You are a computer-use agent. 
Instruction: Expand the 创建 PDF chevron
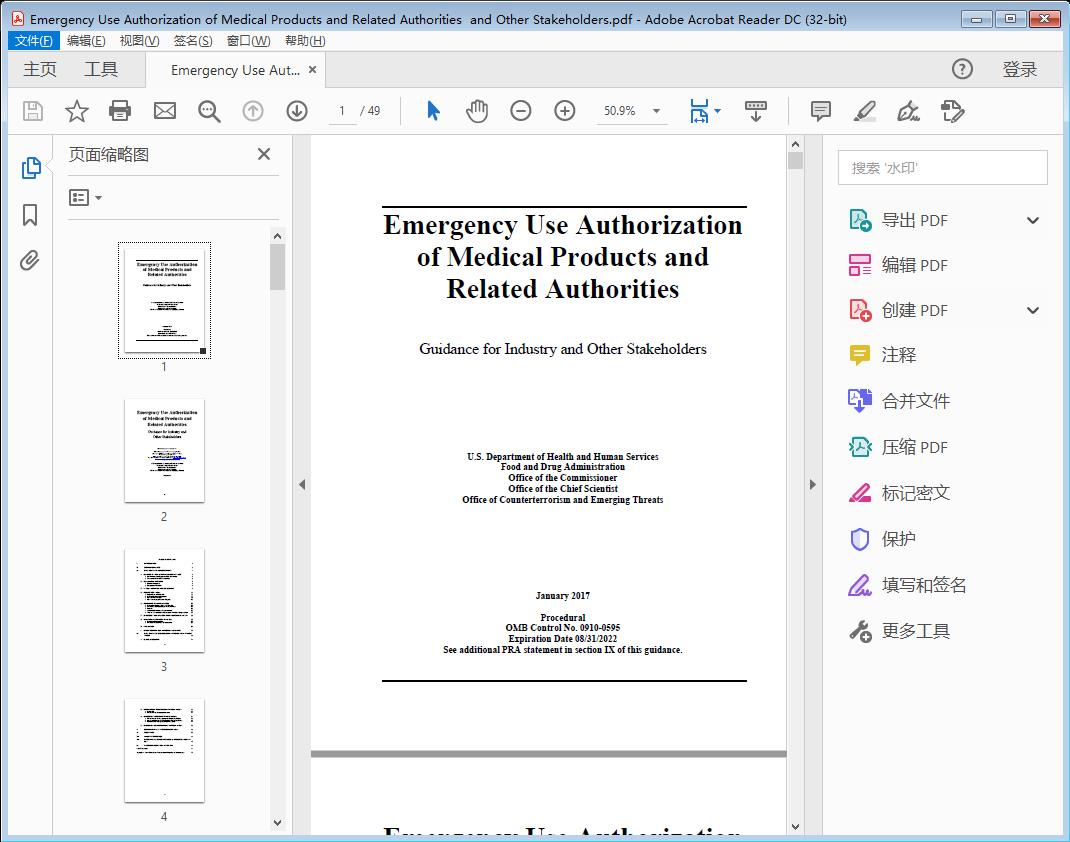point(1032,310)
